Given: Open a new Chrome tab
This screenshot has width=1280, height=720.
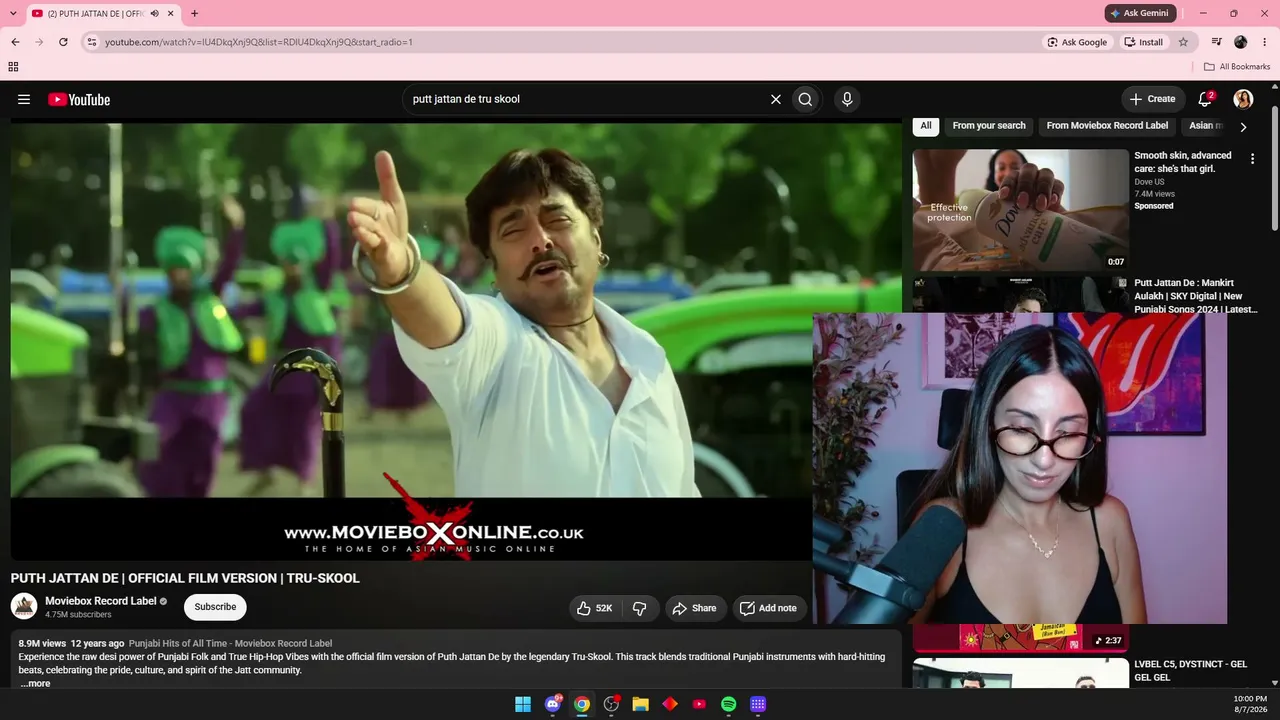Looking at the screenshot, I should [194, 14].
